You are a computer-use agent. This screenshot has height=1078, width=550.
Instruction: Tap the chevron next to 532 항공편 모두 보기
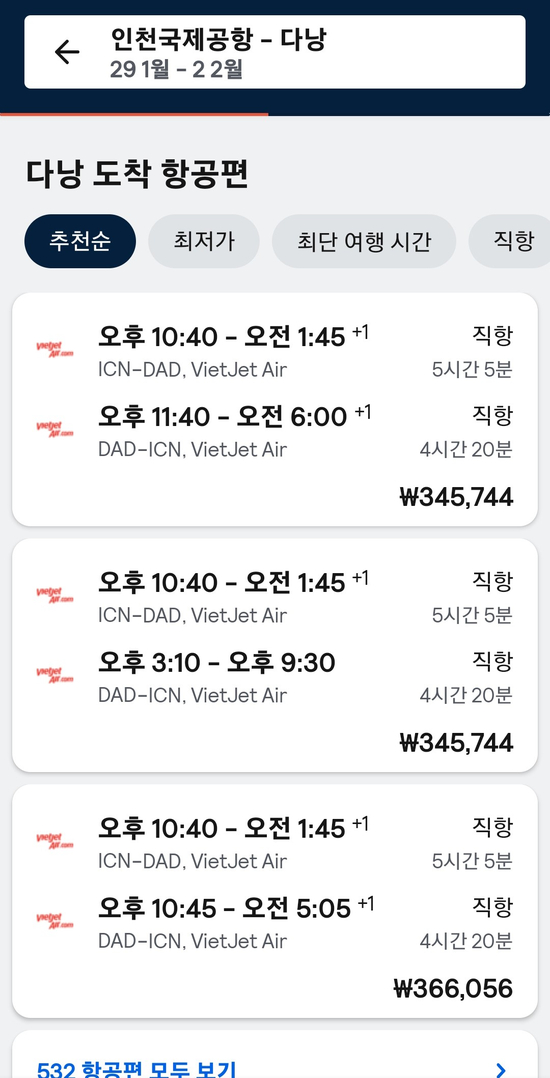tap(500, 1069)
